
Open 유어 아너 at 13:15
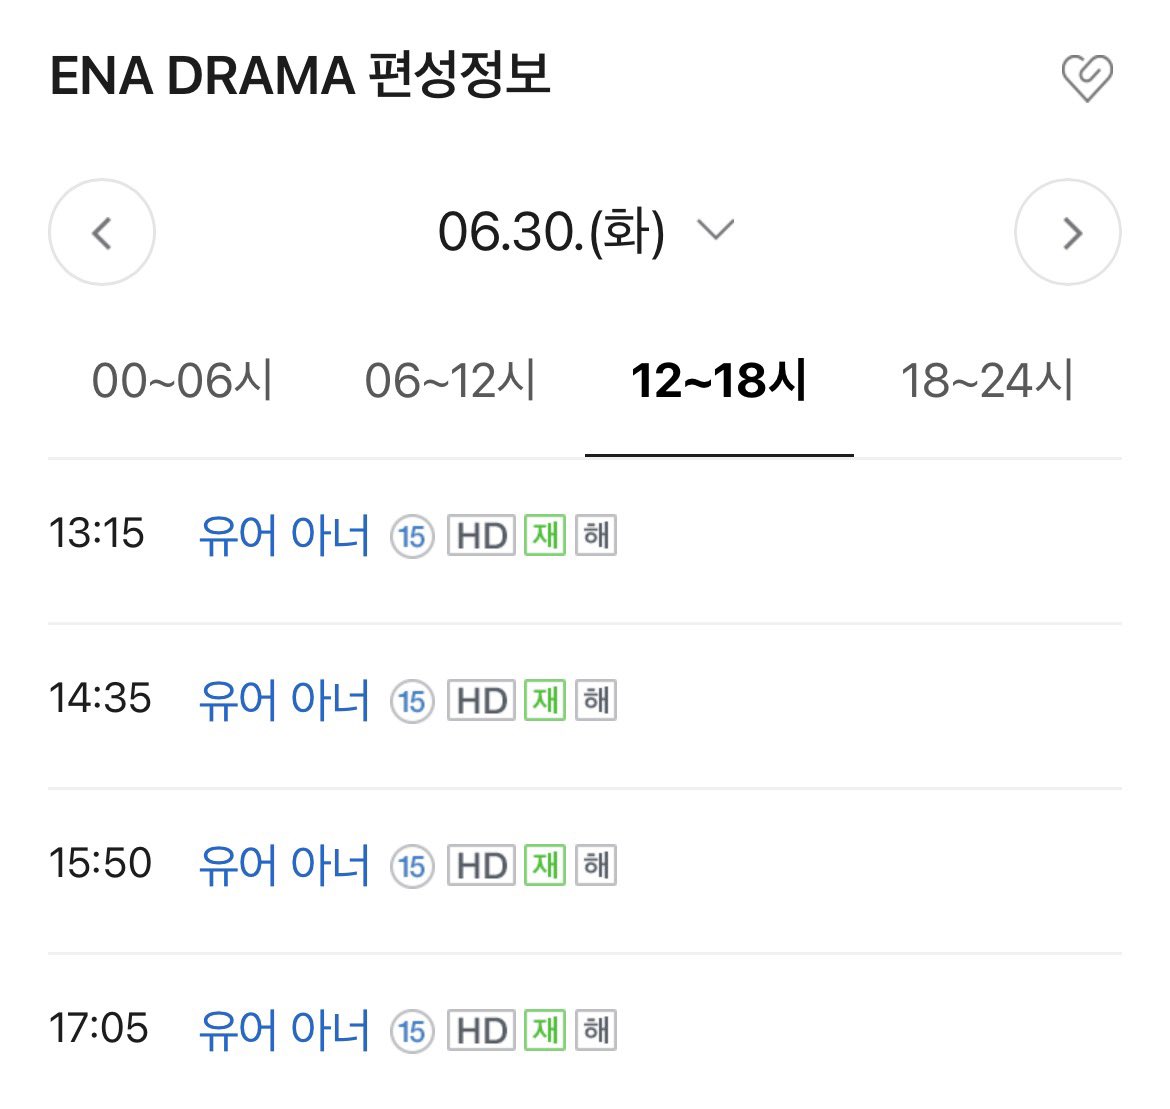click(x=284, y=535)
